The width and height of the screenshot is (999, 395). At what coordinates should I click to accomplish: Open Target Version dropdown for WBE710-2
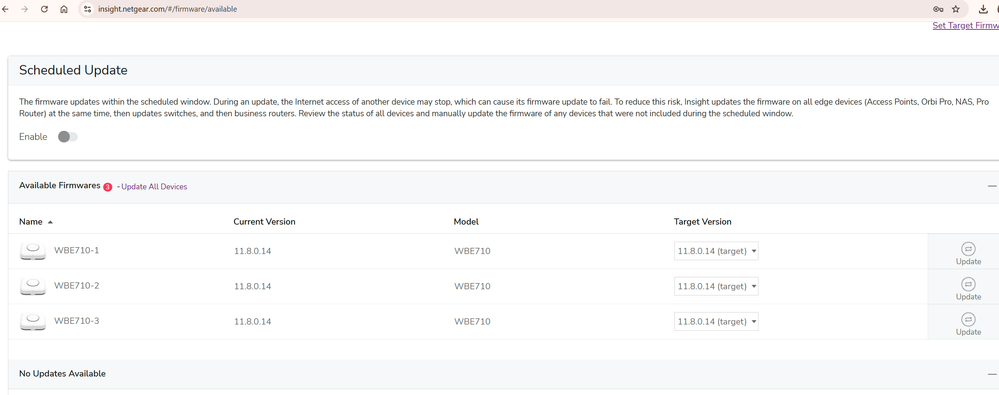[716, 286]
